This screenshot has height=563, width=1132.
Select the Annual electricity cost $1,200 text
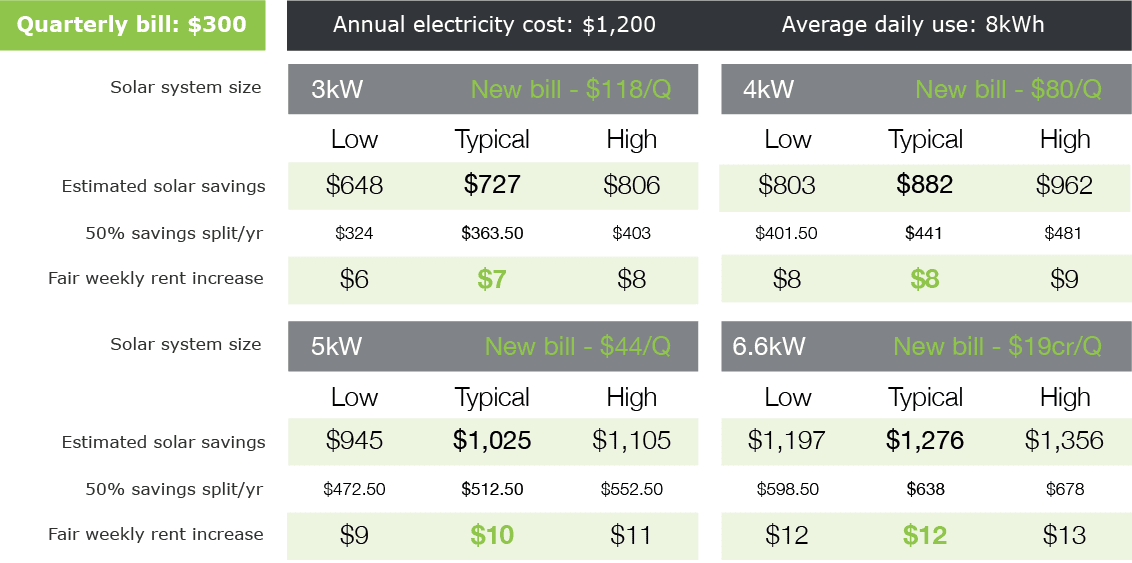point(494,25)
